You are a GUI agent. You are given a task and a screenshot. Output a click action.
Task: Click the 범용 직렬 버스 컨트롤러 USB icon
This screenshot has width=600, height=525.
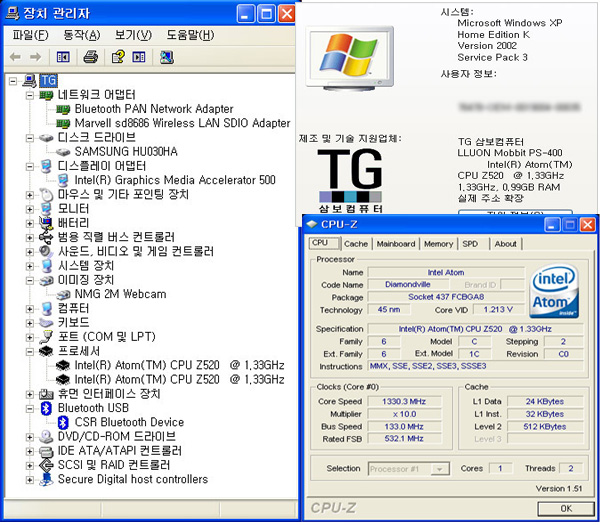[46, 237]
